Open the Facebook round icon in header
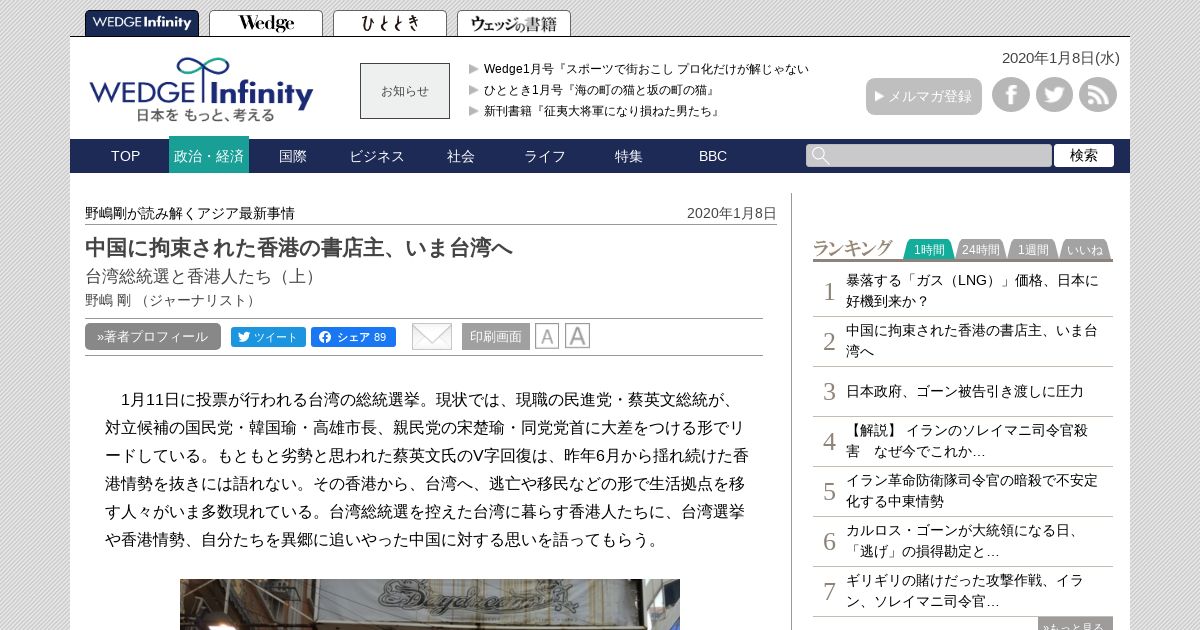1200x630 pixels. [x=1011, y=95]
